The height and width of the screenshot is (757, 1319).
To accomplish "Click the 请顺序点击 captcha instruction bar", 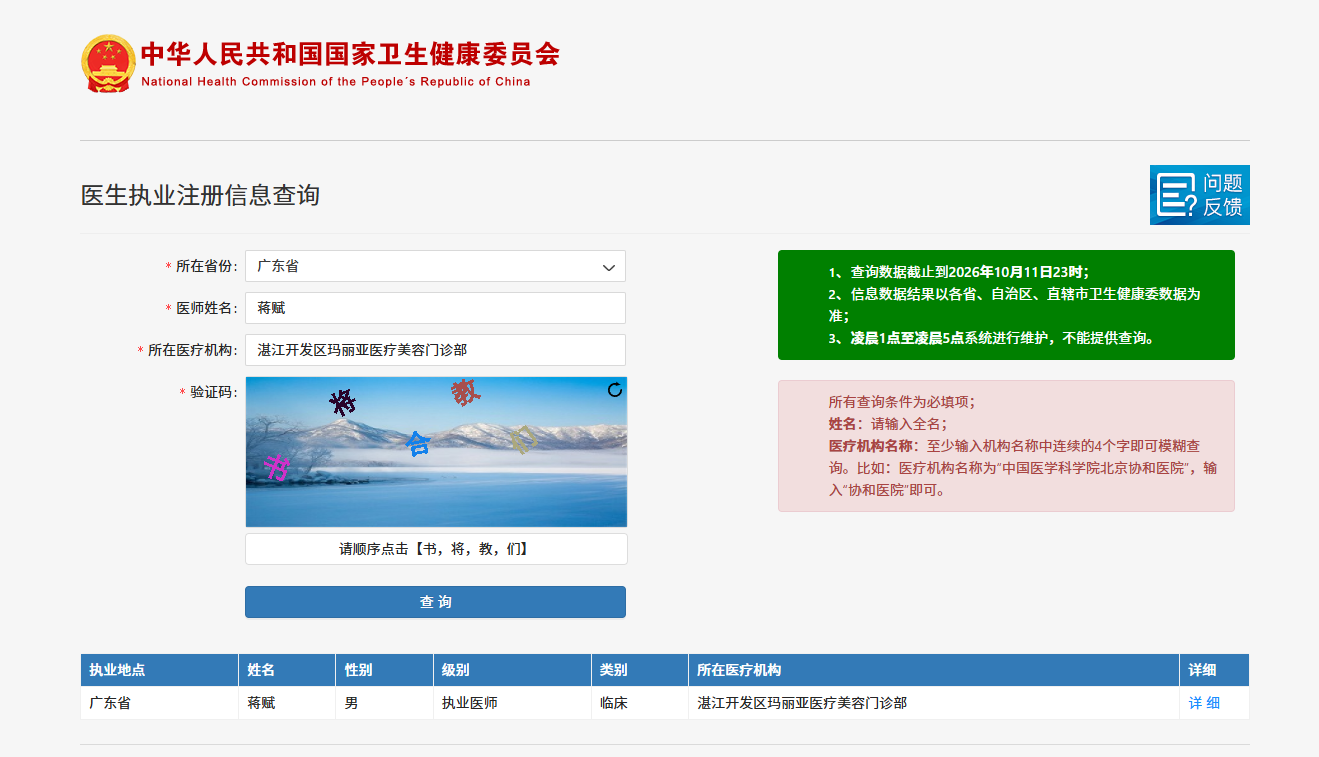I will (436, 549).
